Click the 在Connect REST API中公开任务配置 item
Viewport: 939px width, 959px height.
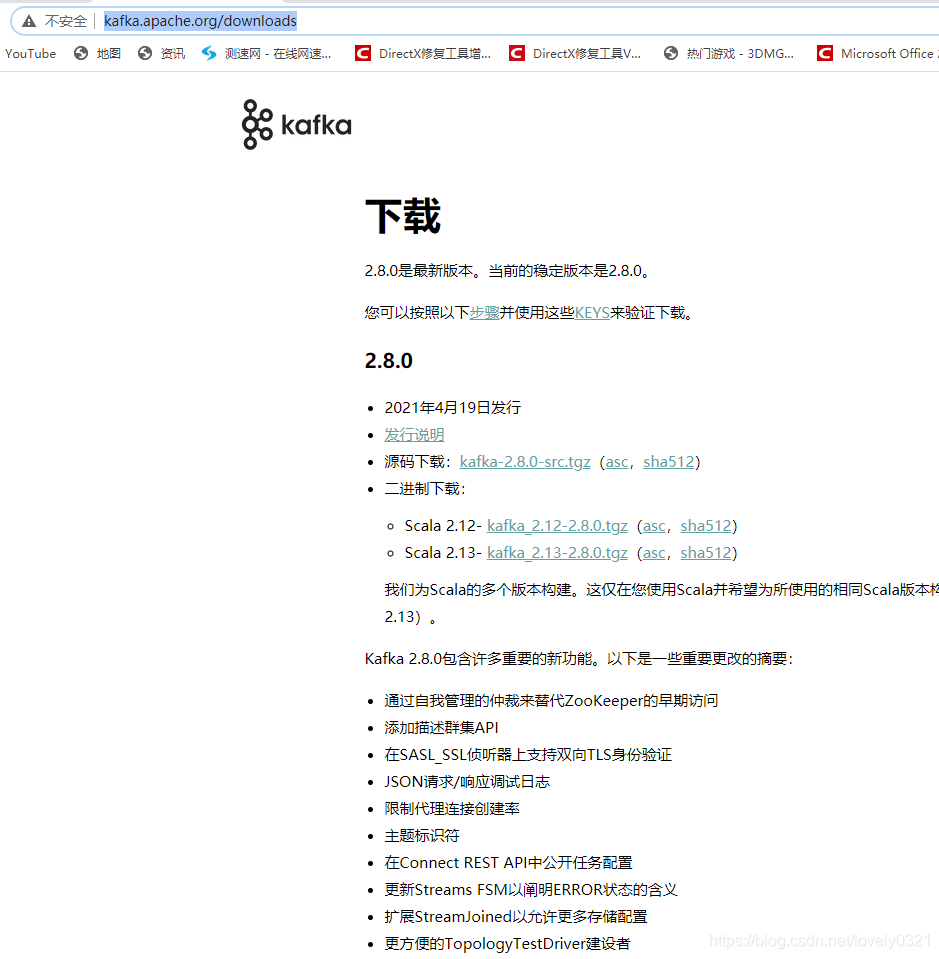coord(508,863)
